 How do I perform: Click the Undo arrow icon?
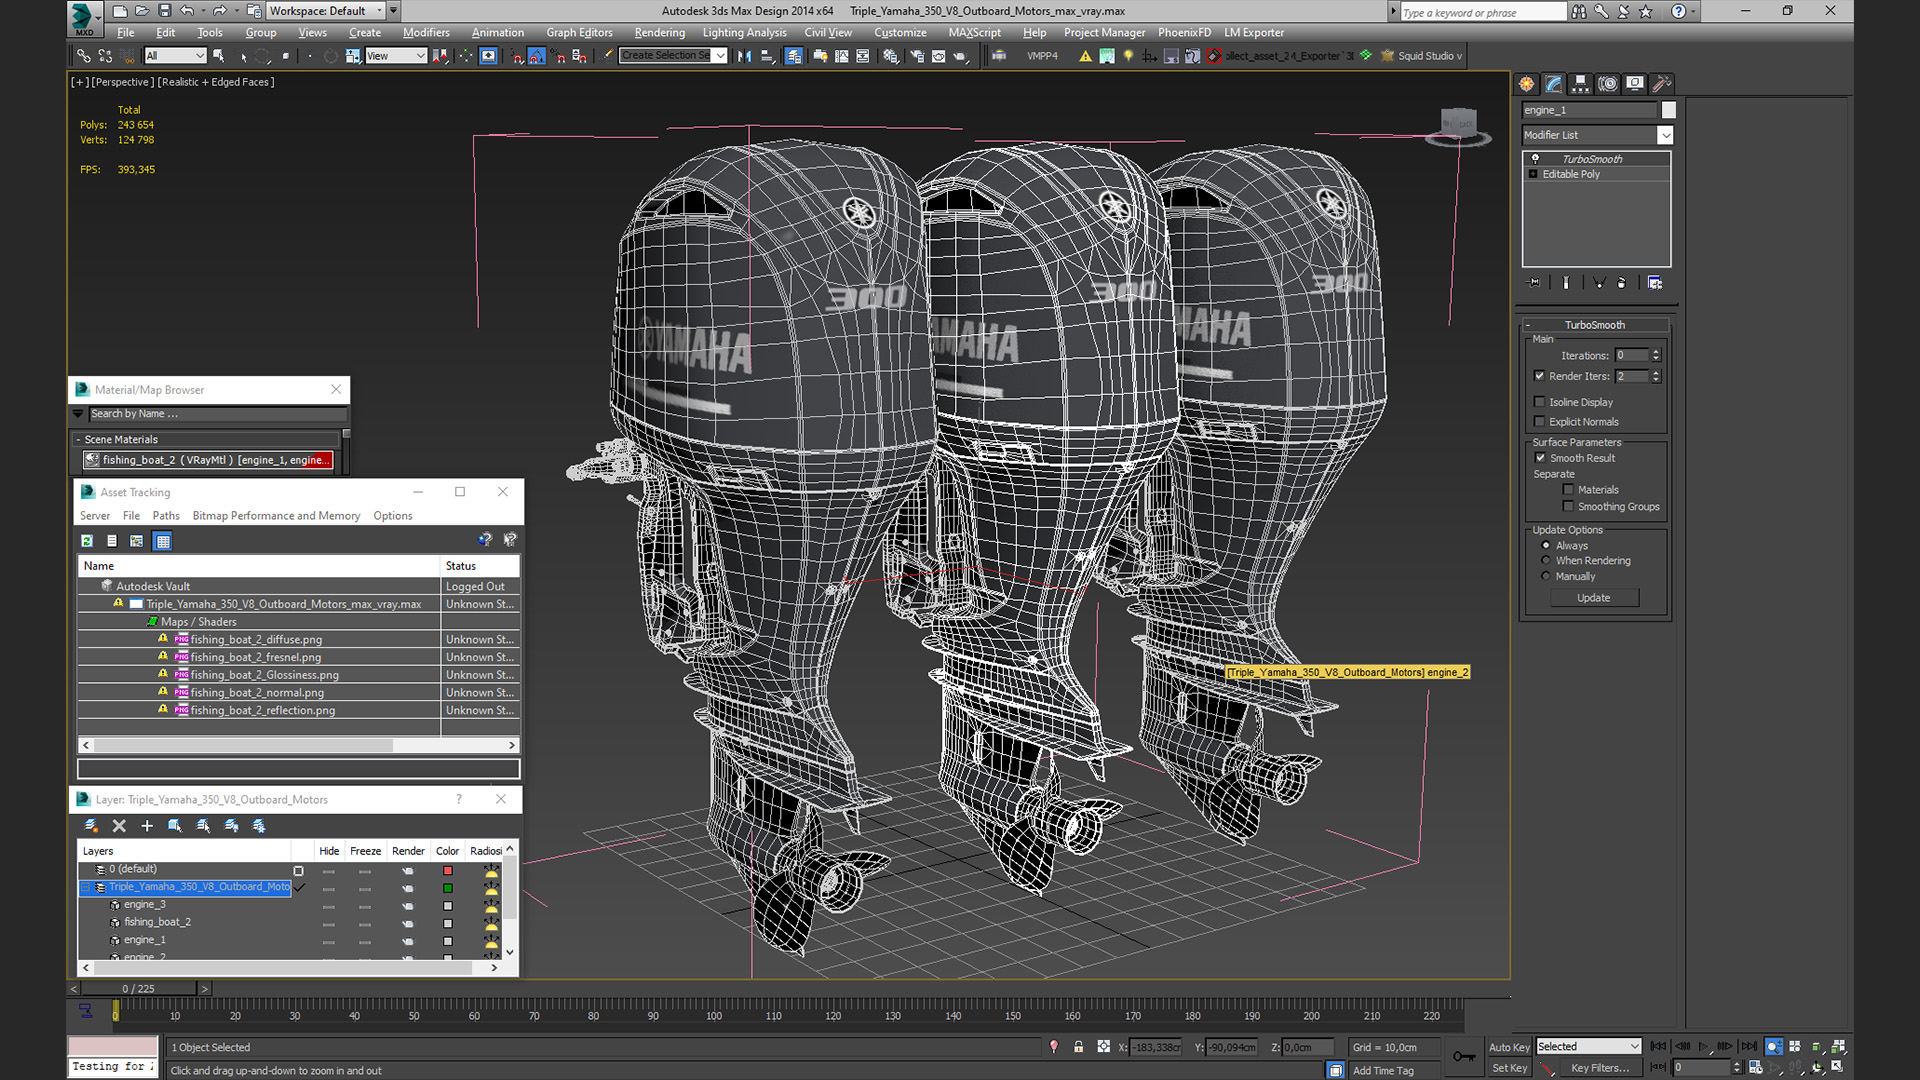(x=187, y=11)
